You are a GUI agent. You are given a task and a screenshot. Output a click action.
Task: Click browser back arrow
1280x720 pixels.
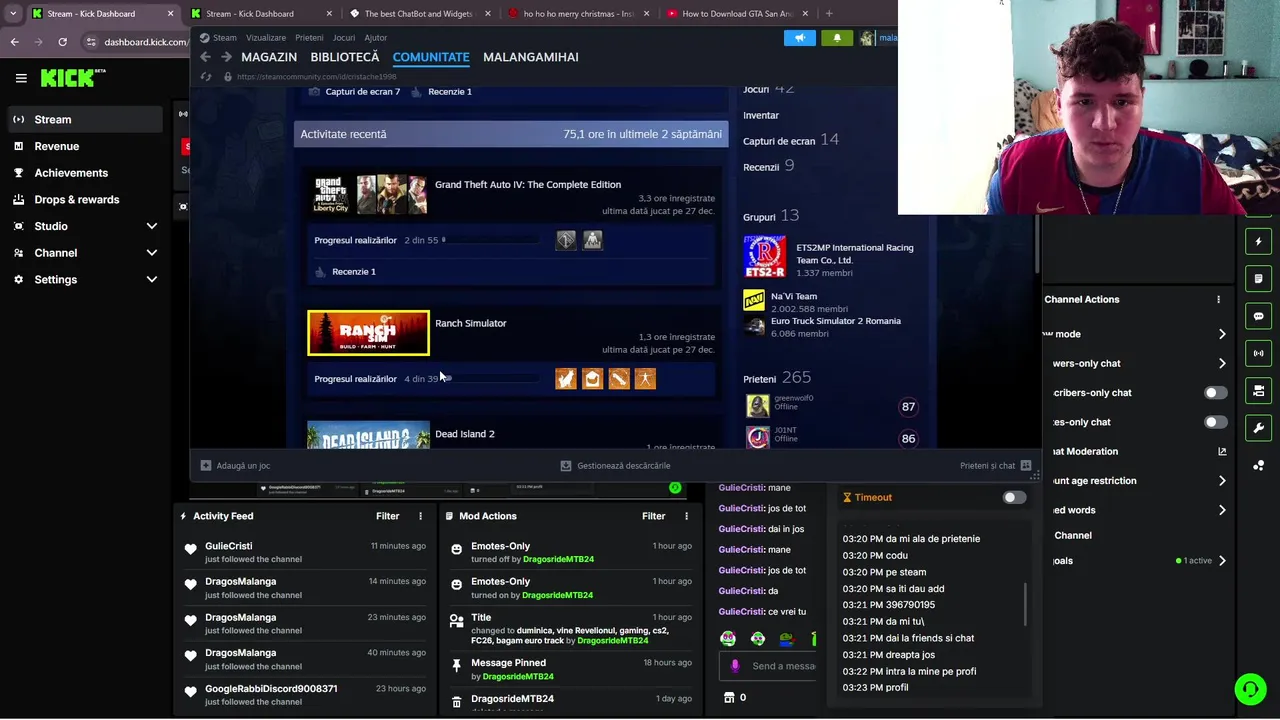pos(14,42)
